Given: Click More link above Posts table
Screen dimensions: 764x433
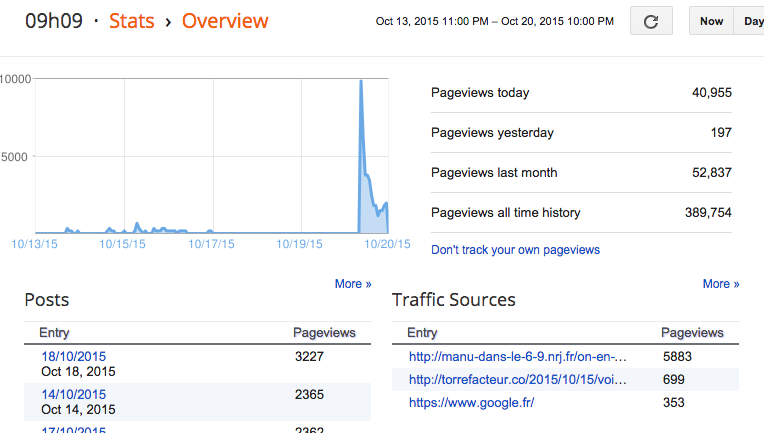Looking at the screenshot, I should (352, 284).
